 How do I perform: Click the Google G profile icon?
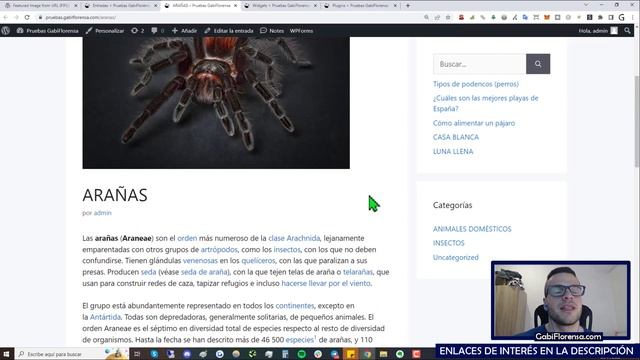coord(621,17)
